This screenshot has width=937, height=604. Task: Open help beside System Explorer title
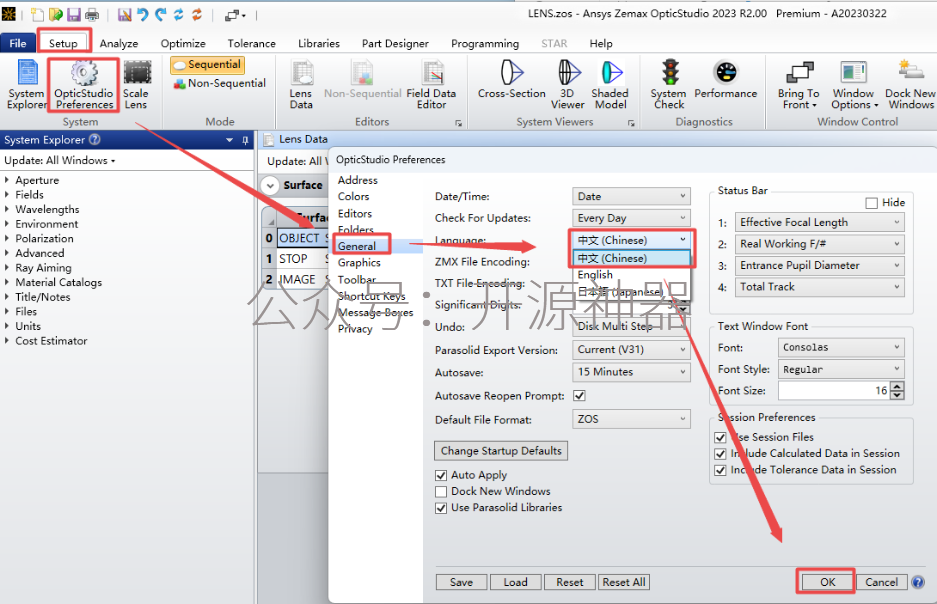tap(94, 139)
